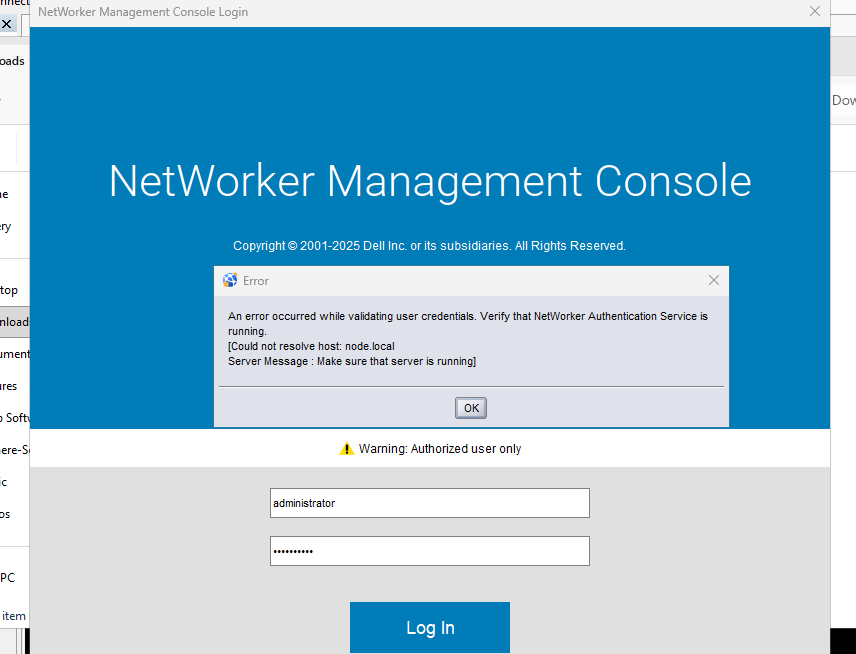
Task: Close the NetWorker Management Console Login window
Action: click(815, 11)
